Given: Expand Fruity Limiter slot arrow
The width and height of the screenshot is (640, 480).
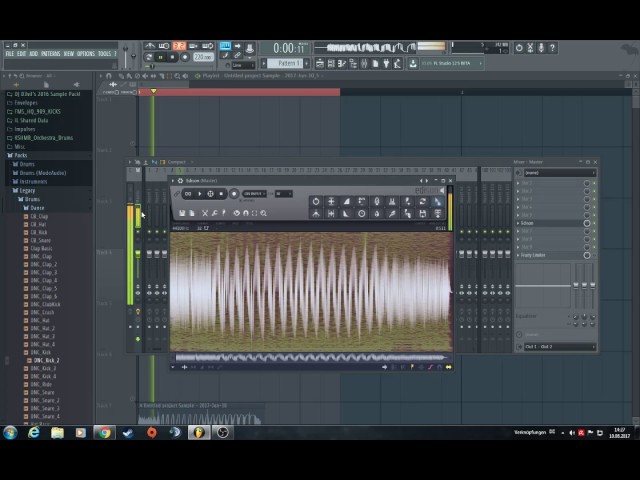Looking at the screenshot, I should pos(518,255).
